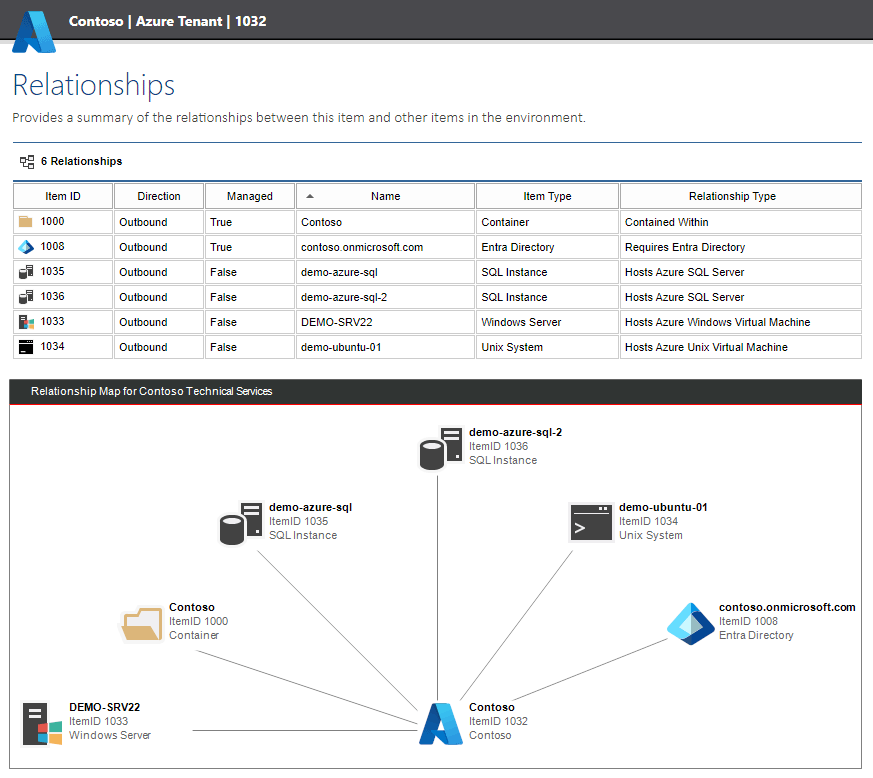Sort by the Name column header
This screenshot has height=778, width=873.
pyautogui.click(x=385, y=196)
